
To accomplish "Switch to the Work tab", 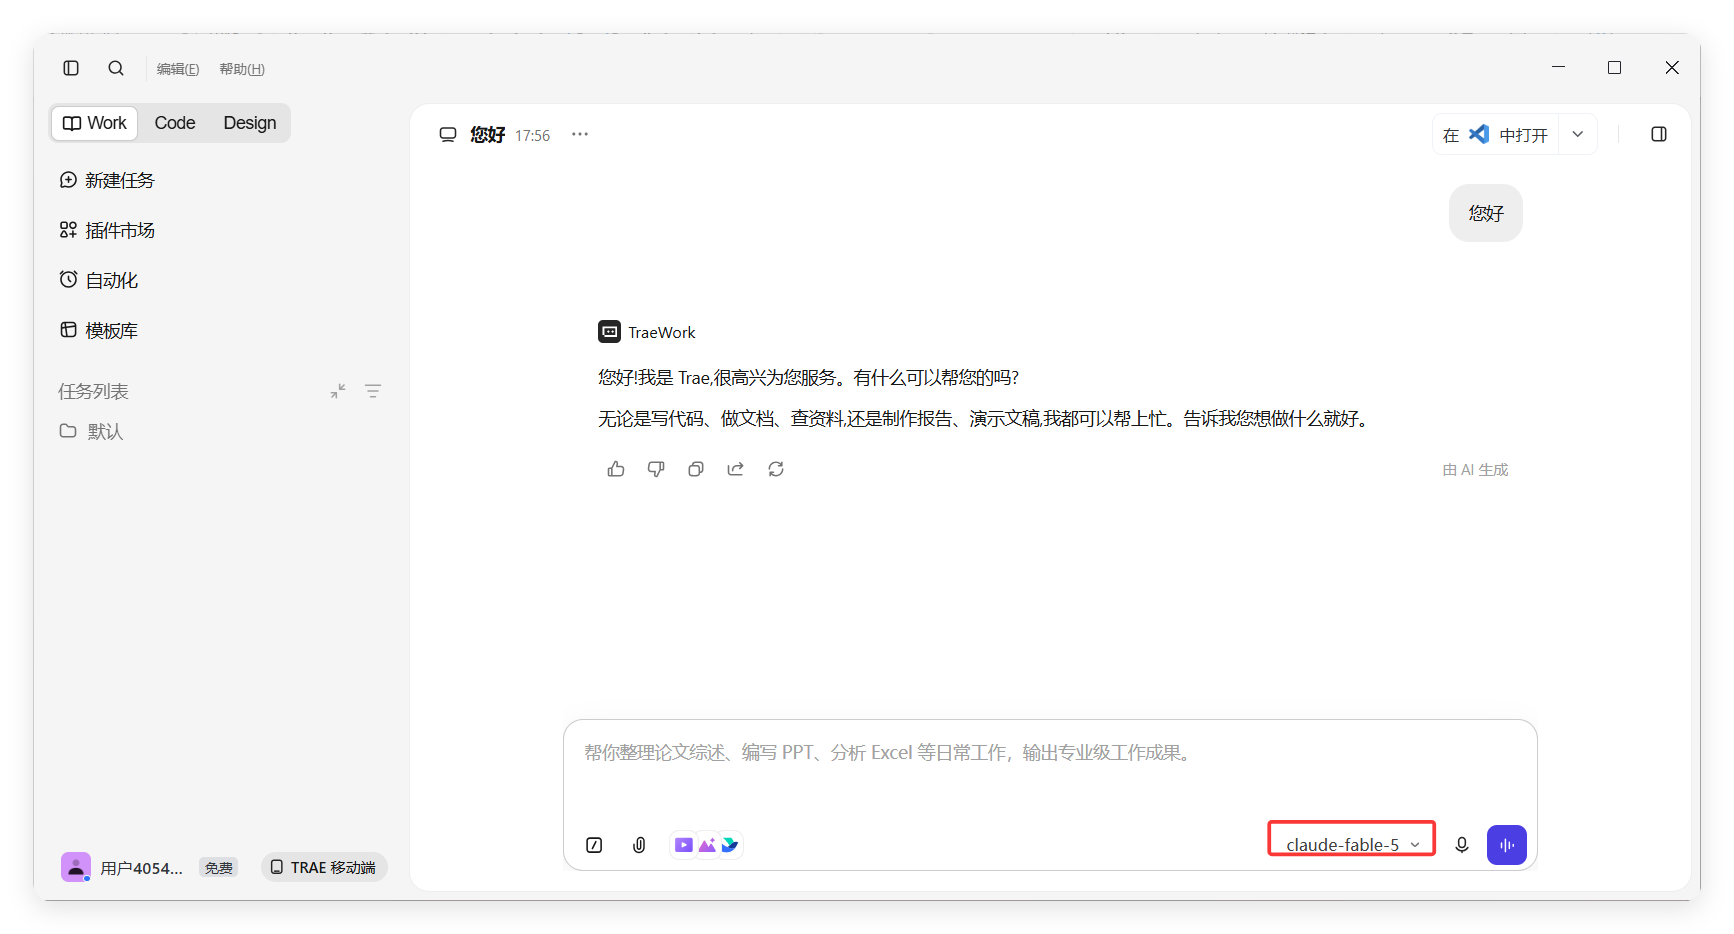I will coord(95,123).
